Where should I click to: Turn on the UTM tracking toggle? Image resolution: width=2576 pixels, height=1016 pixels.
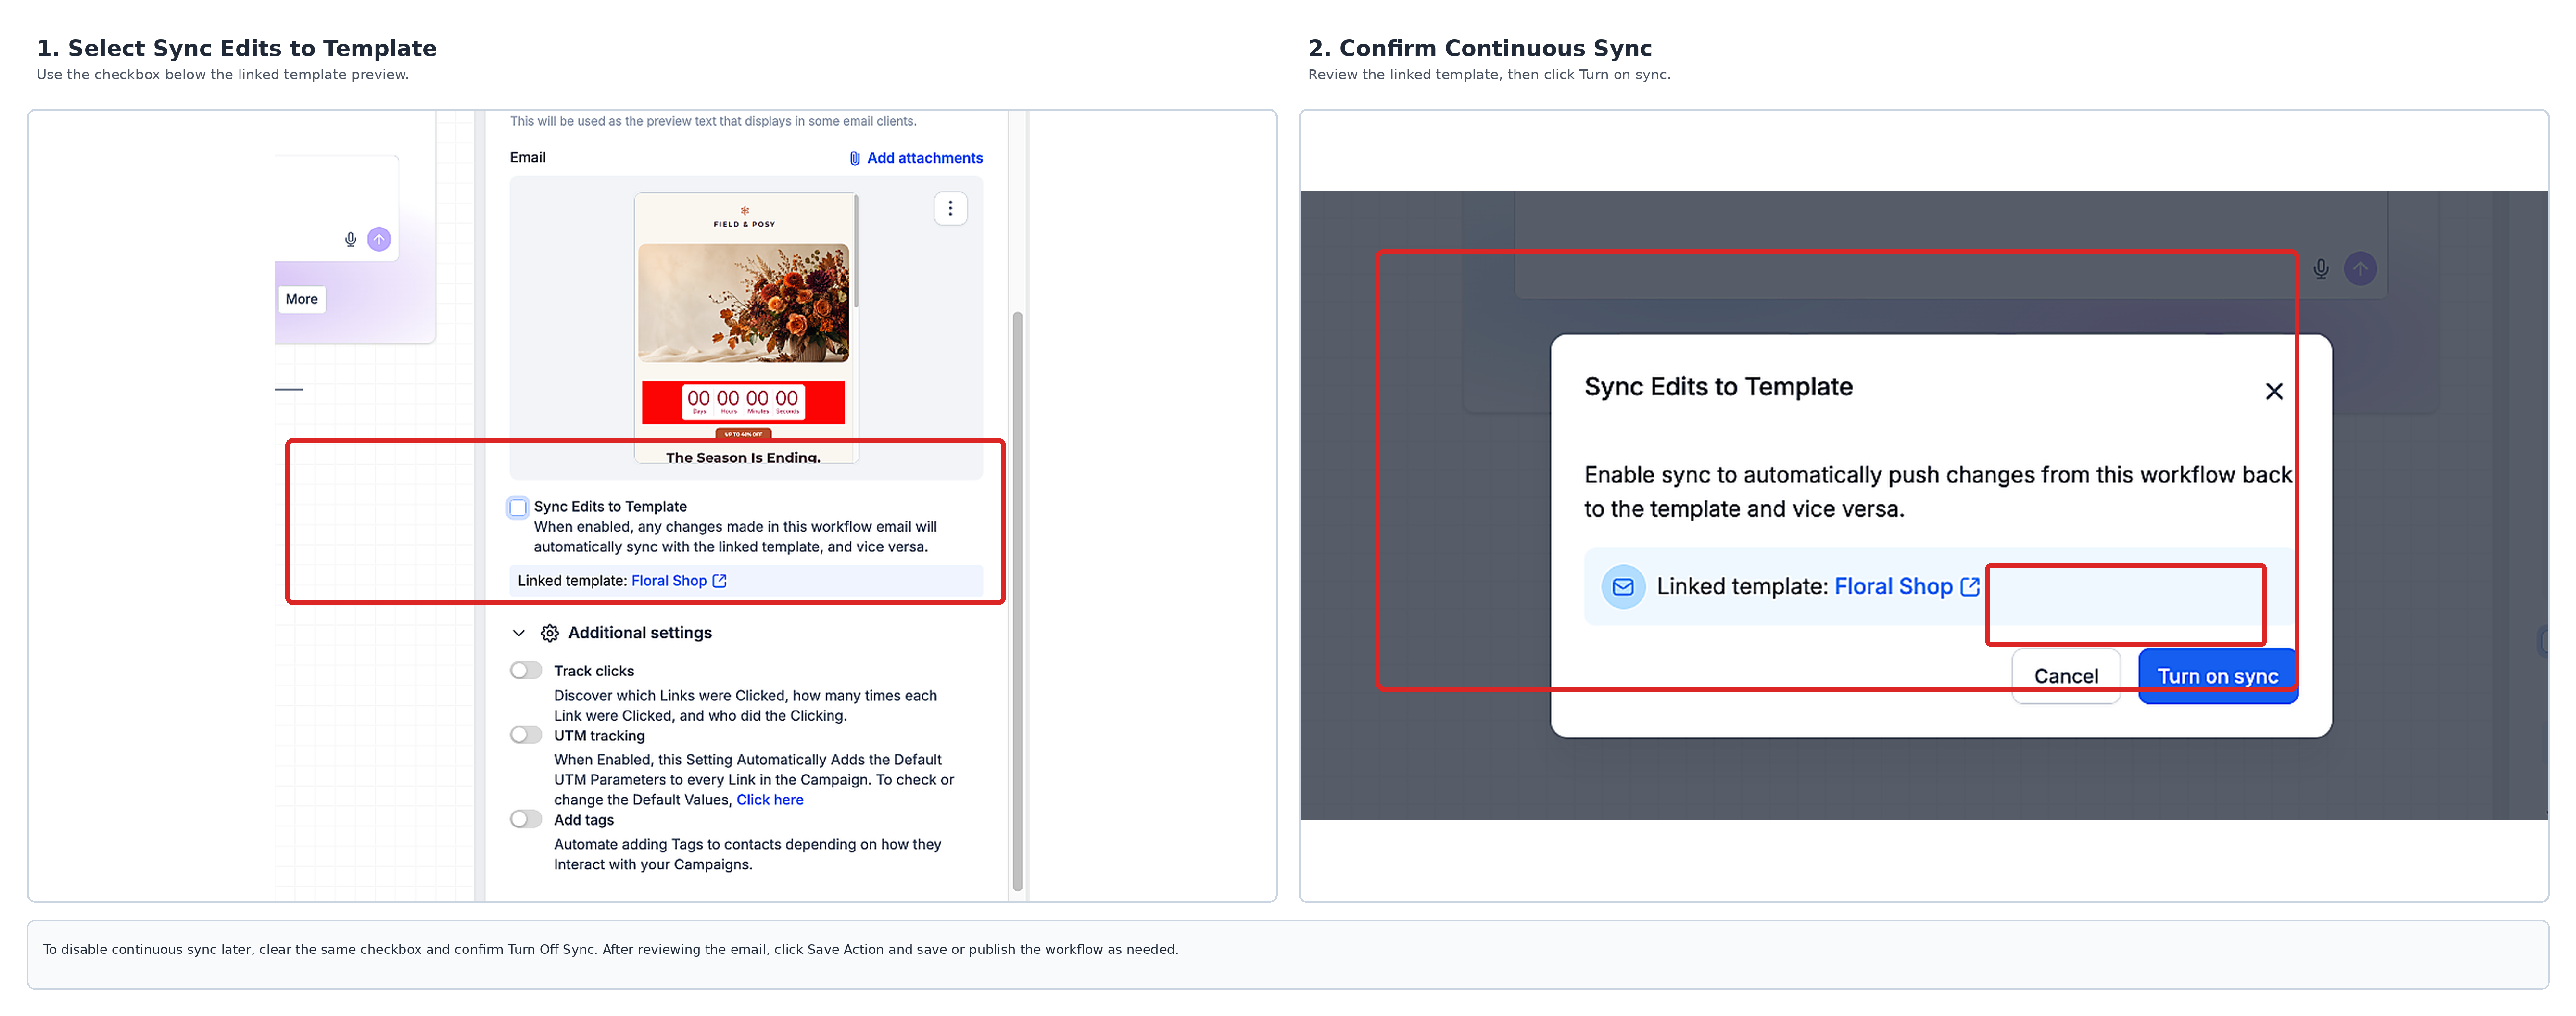[526, 736]
